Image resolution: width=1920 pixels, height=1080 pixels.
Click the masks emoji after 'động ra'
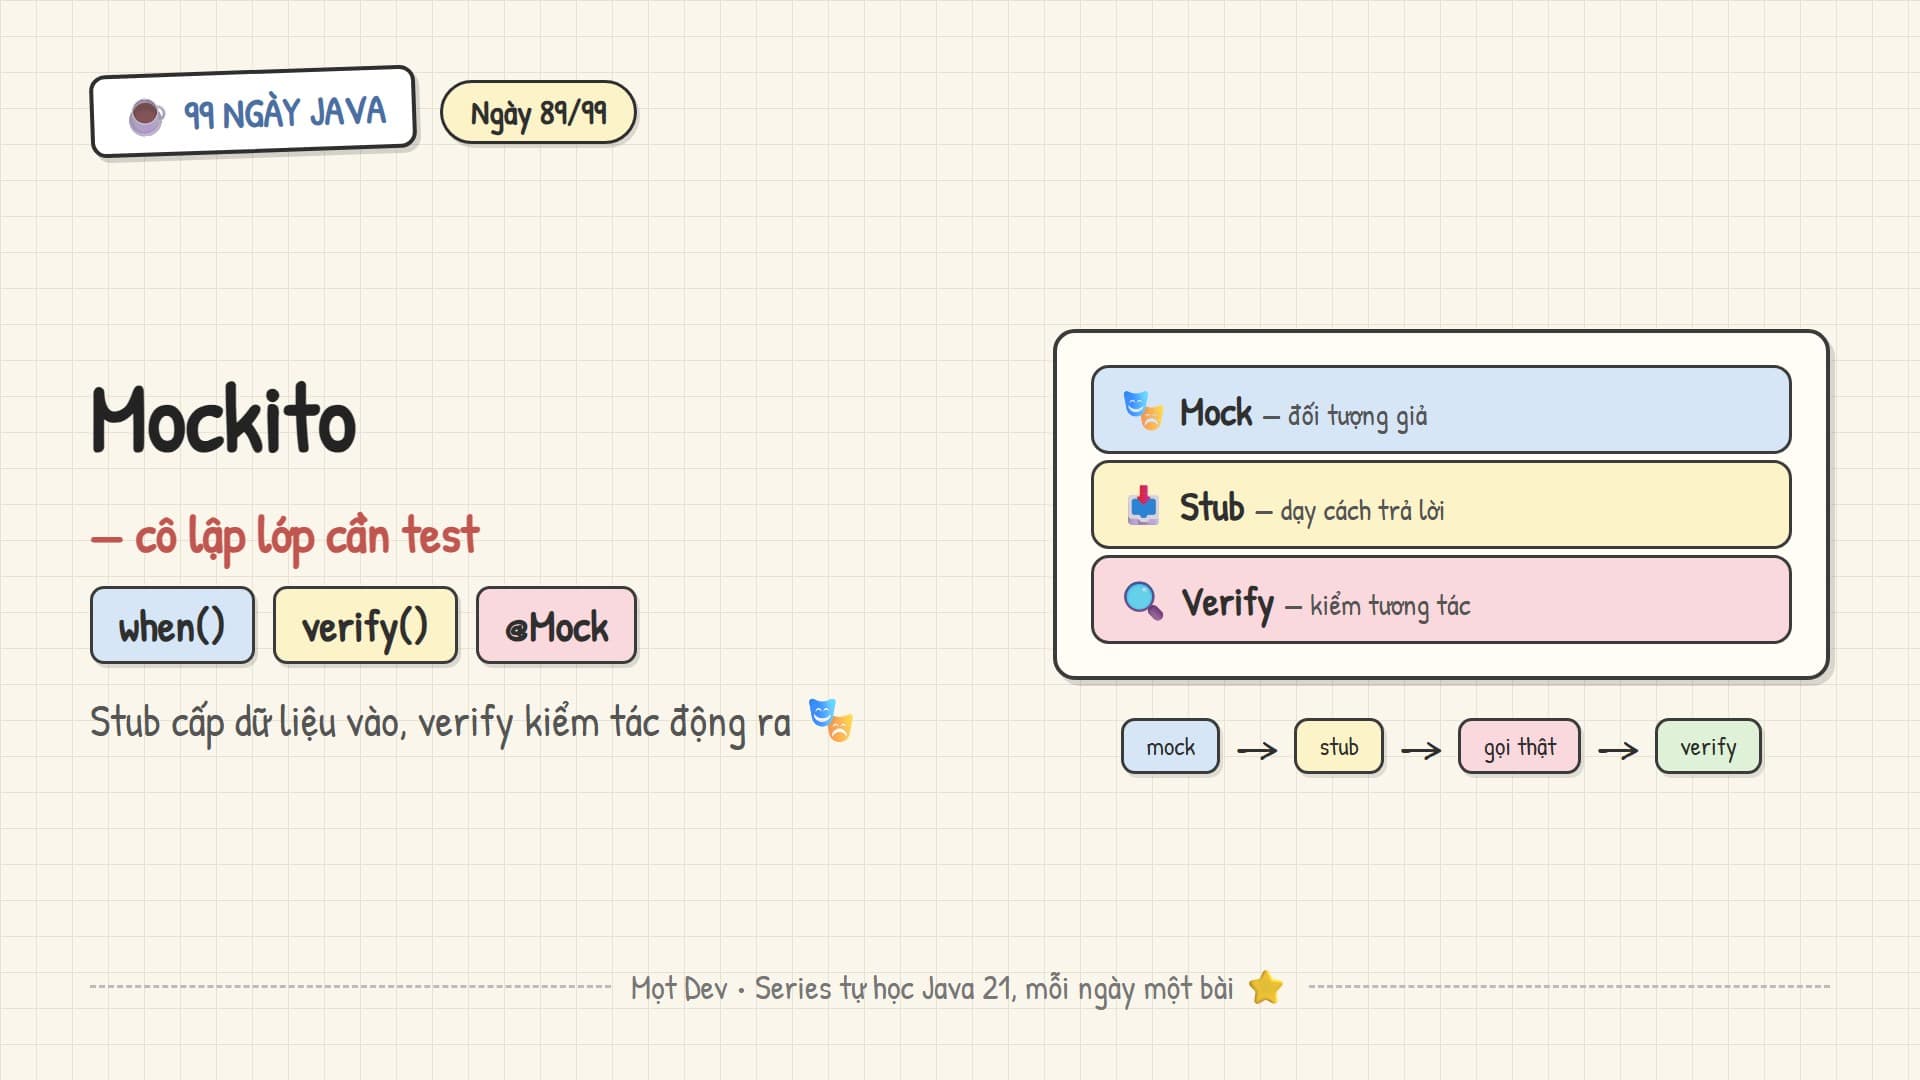[831, 720]
